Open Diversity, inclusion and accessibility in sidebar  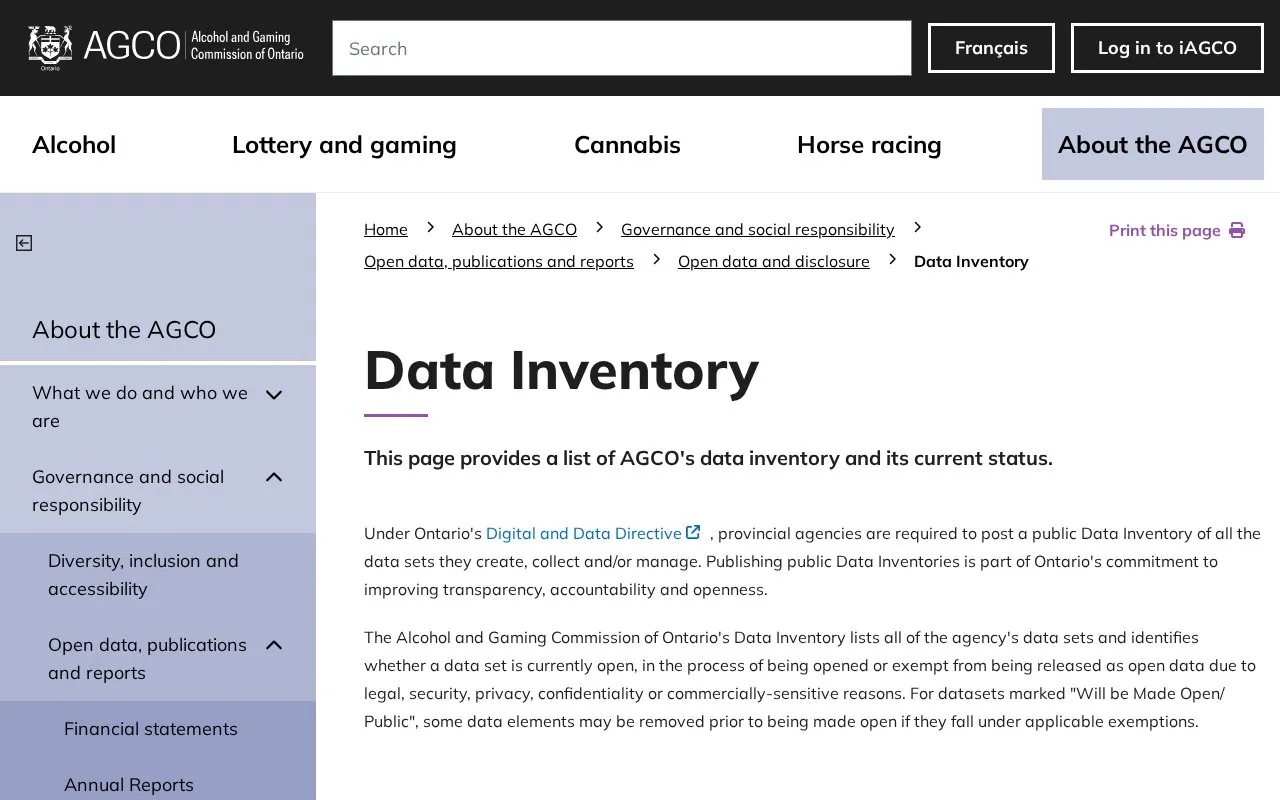143,575
